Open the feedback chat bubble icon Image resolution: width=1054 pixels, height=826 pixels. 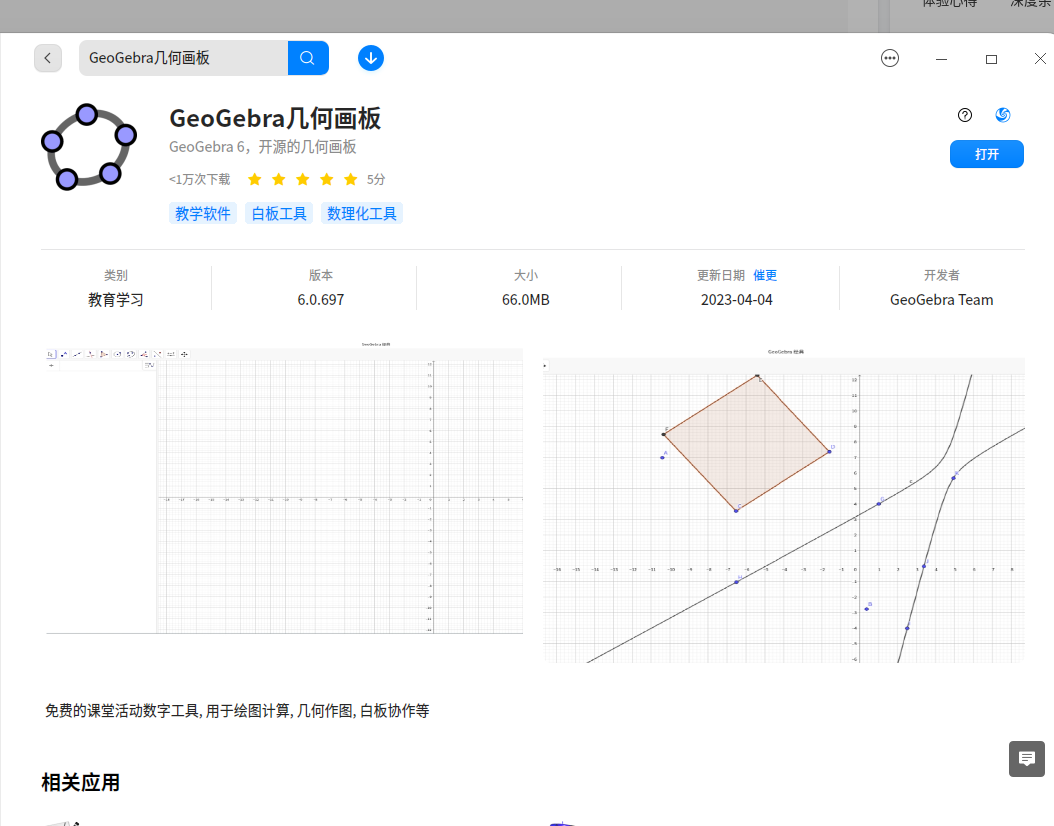[1026, 759]
